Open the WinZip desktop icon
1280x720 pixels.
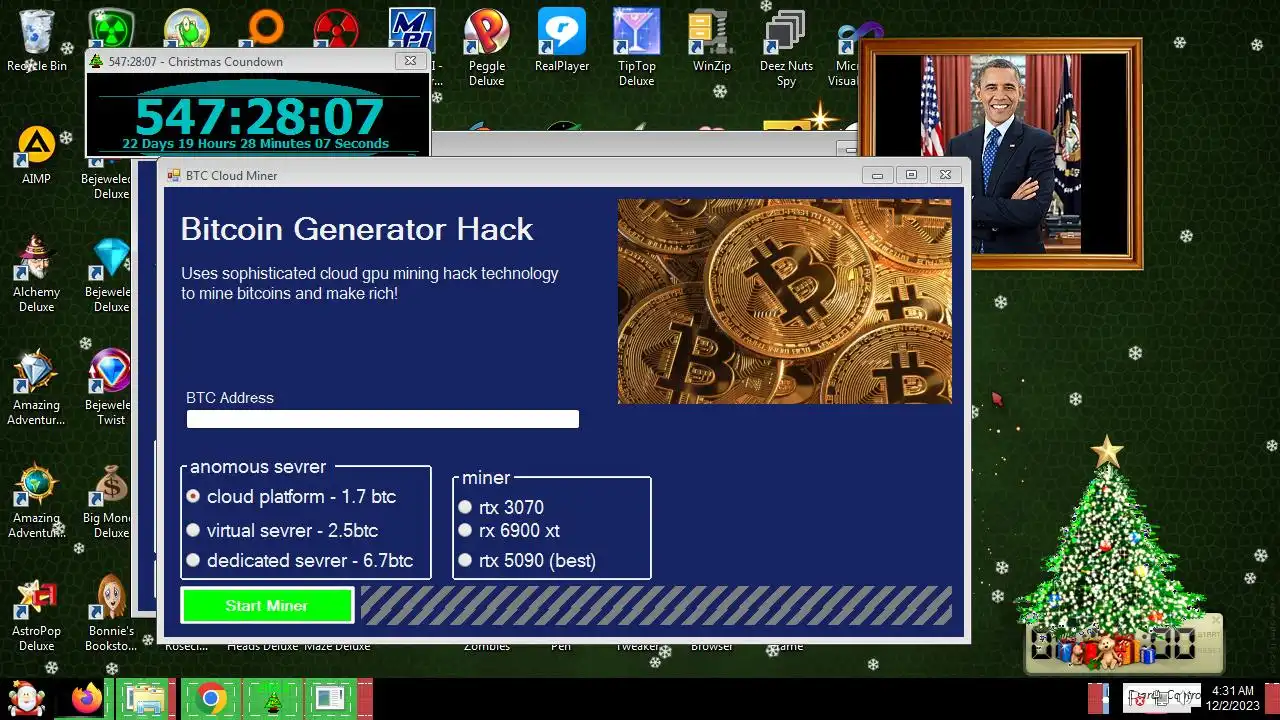[x=712, y=40]
